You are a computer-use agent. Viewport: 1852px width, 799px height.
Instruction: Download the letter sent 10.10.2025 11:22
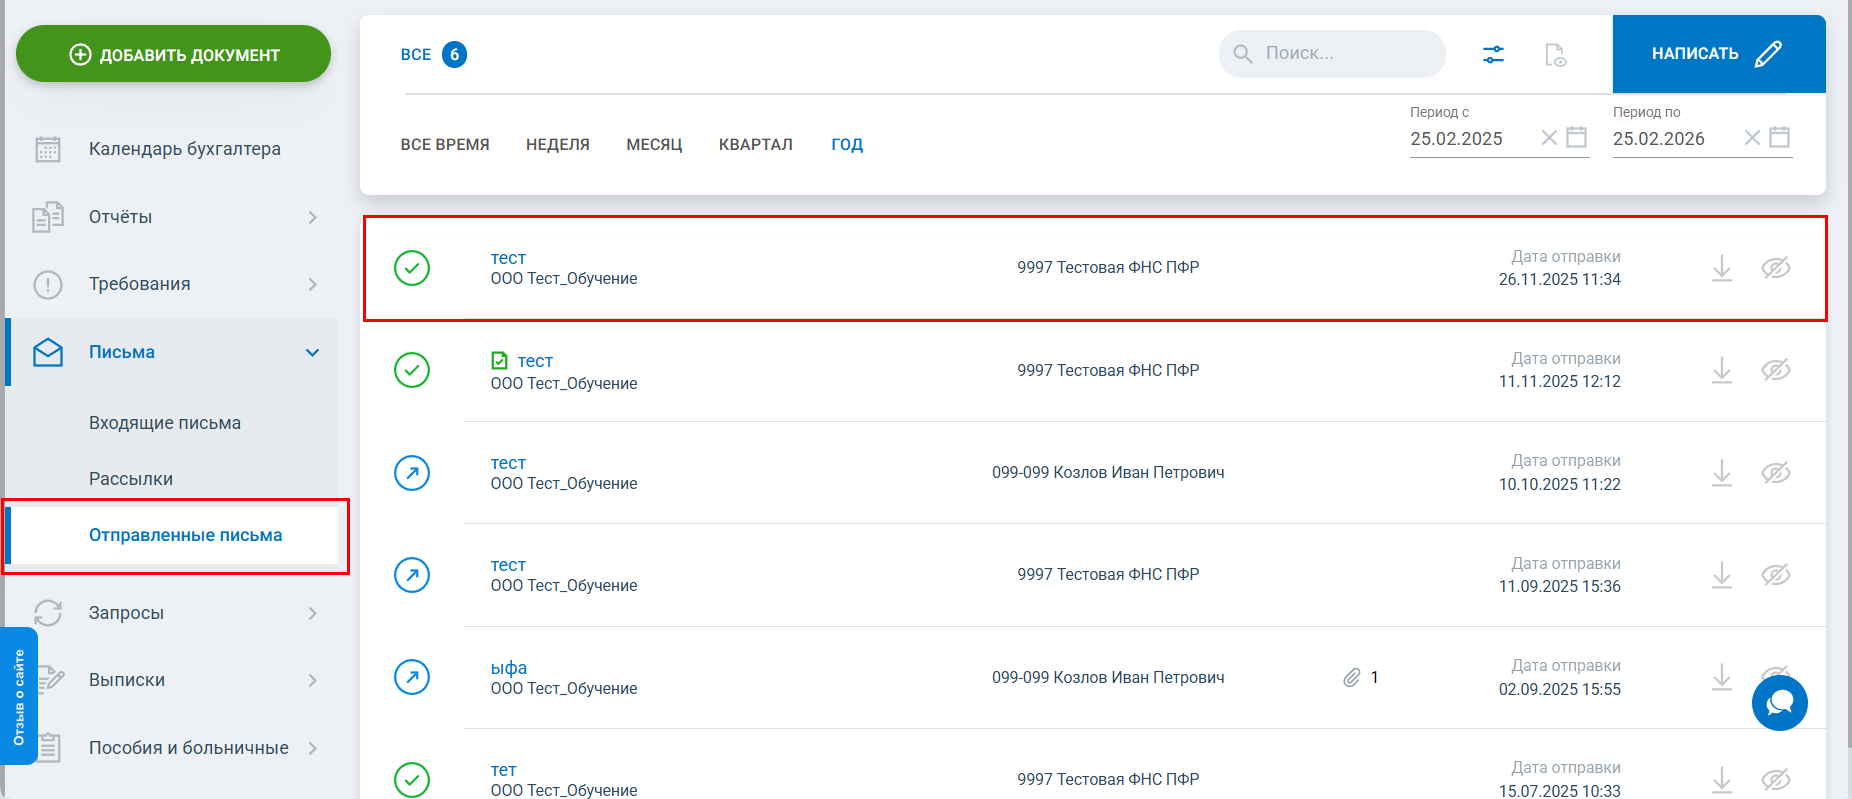point(1721,473)
